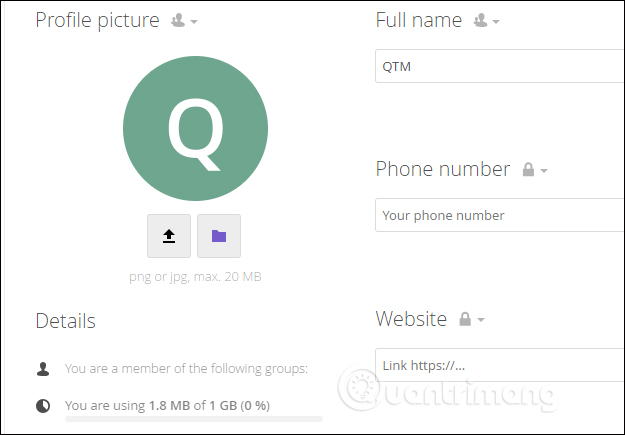Select profile picture from Files folder
The image size is (625, 435).
(x=219, y=236)
